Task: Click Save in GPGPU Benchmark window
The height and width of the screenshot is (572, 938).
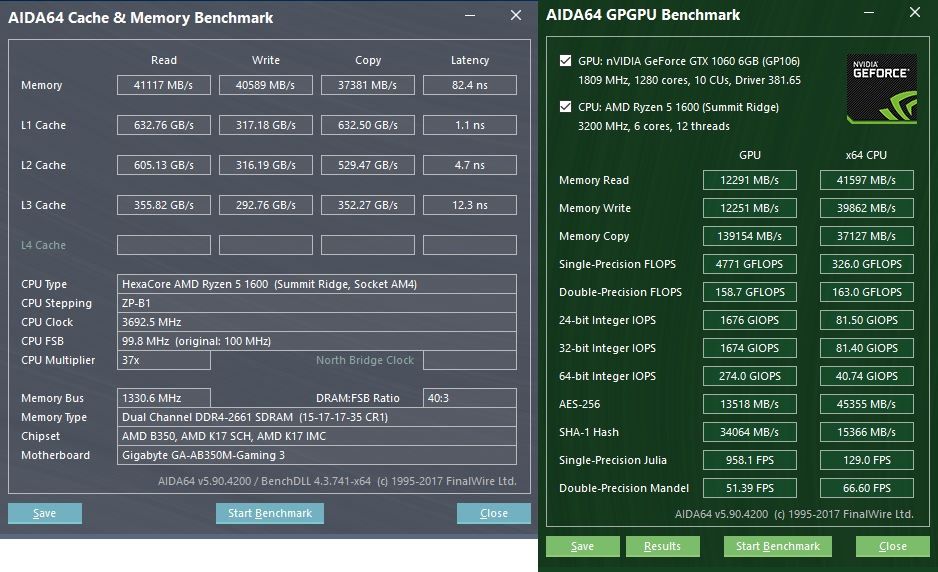Action: (x=583, y=546)
